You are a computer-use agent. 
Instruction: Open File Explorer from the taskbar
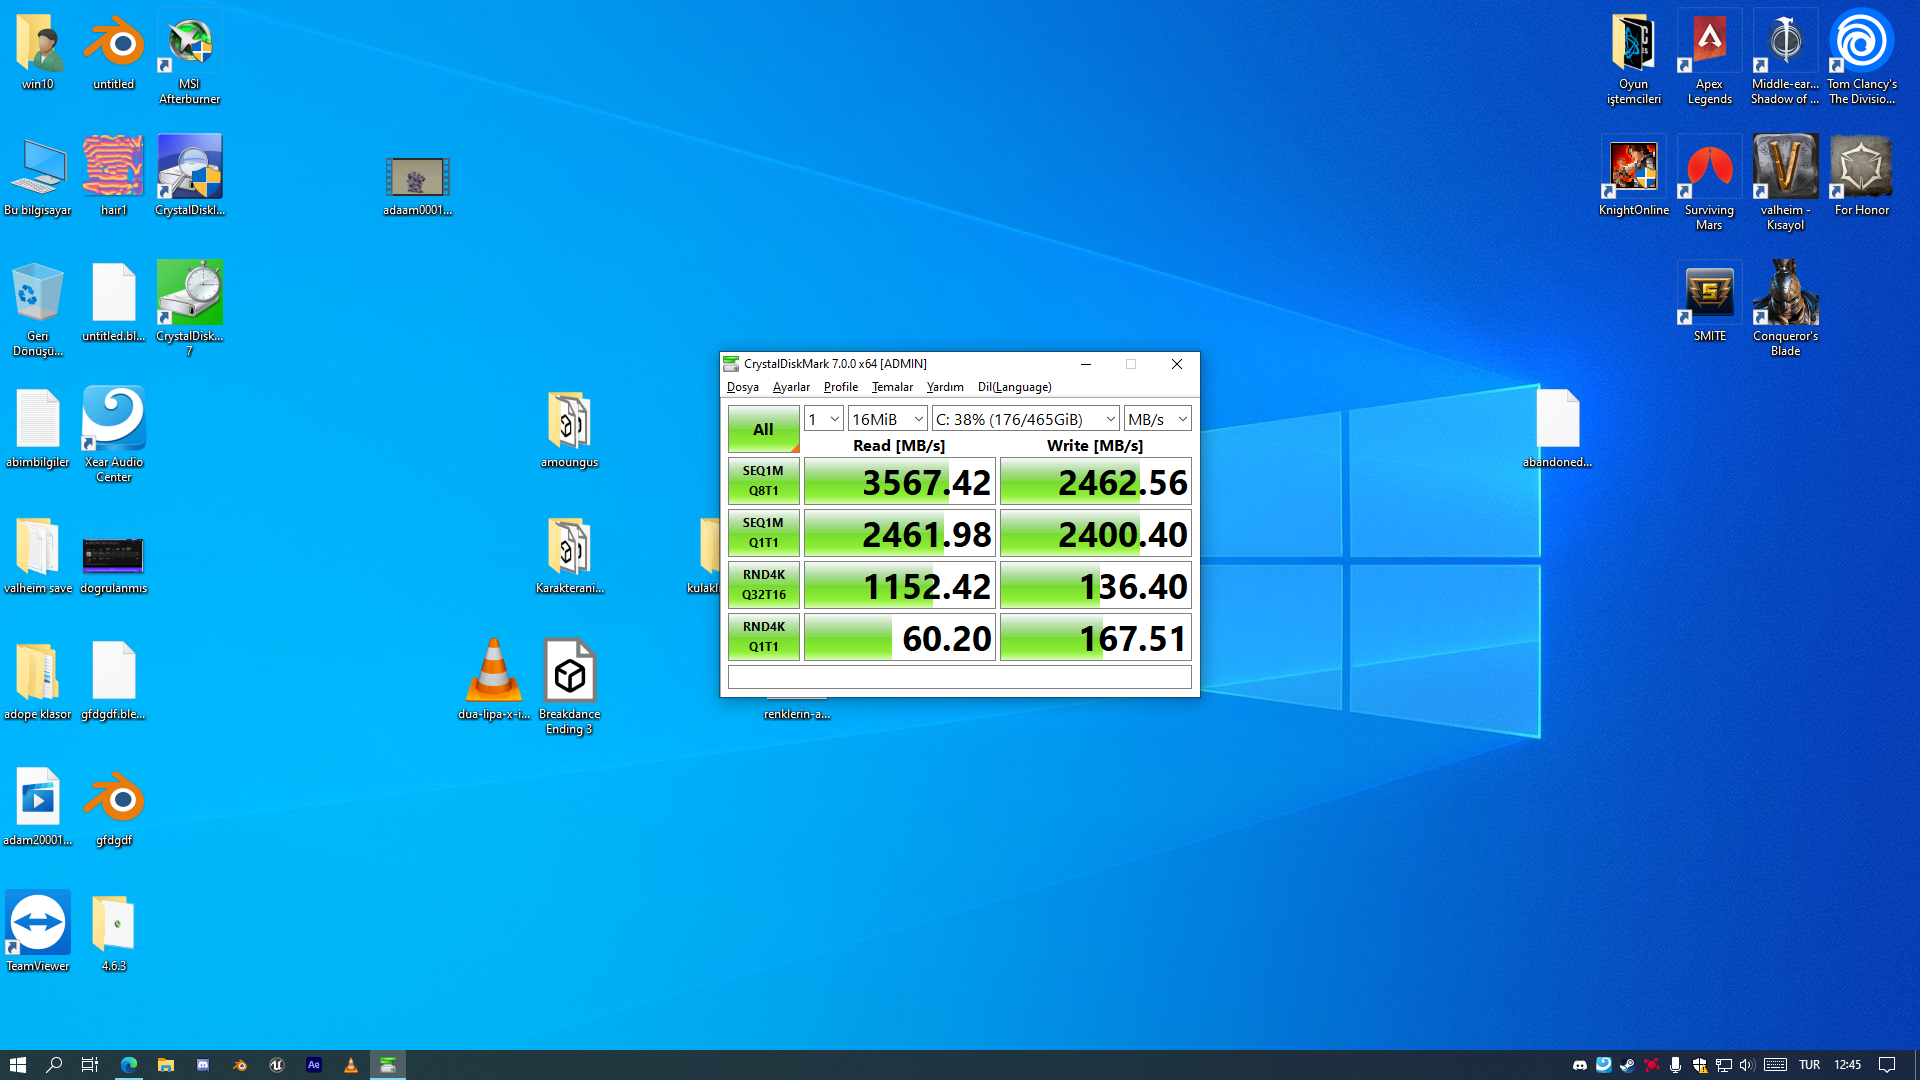coord(166,1065)
